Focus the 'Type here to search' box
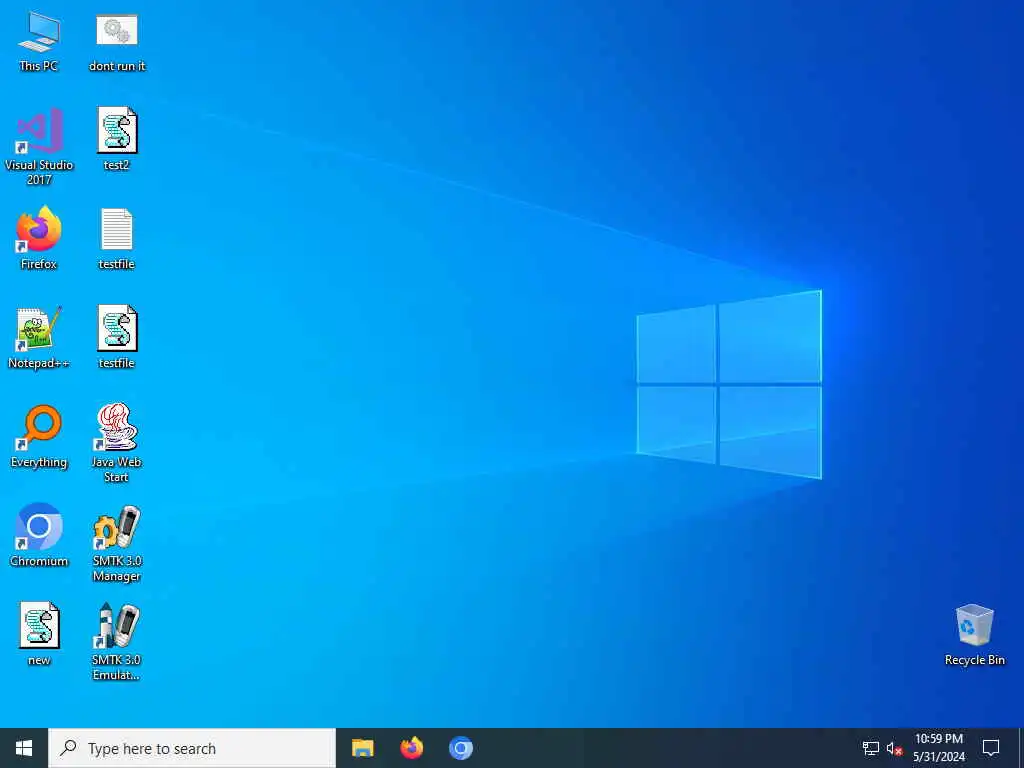This screenshot has width=1024, height=768. (x=192, y=748)
